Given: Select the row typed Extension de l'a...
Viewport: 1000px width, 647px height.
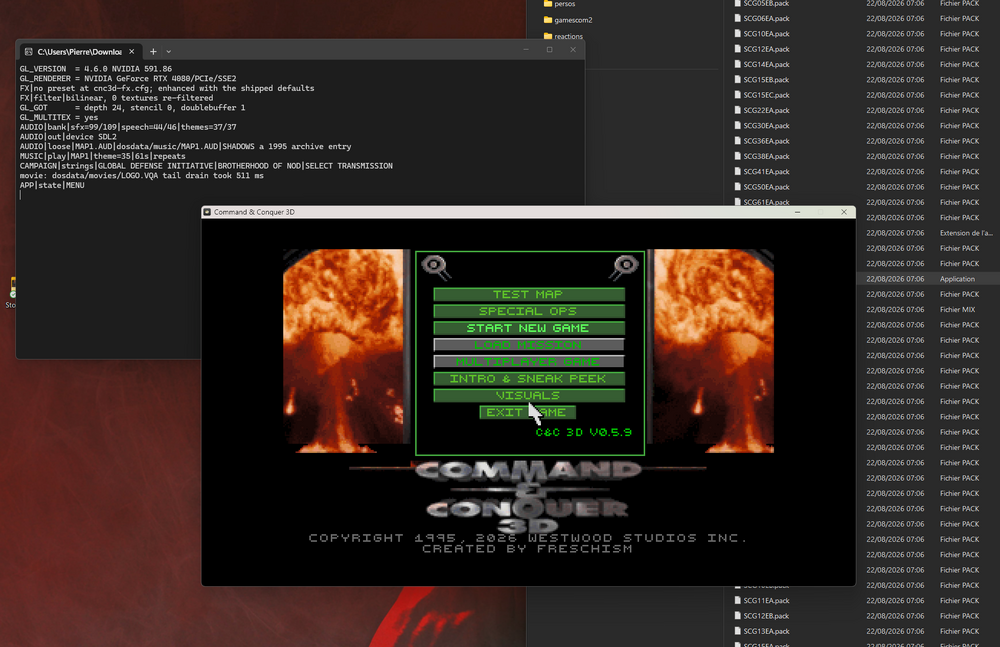Looking at the screenshot, I should (928, 233).
